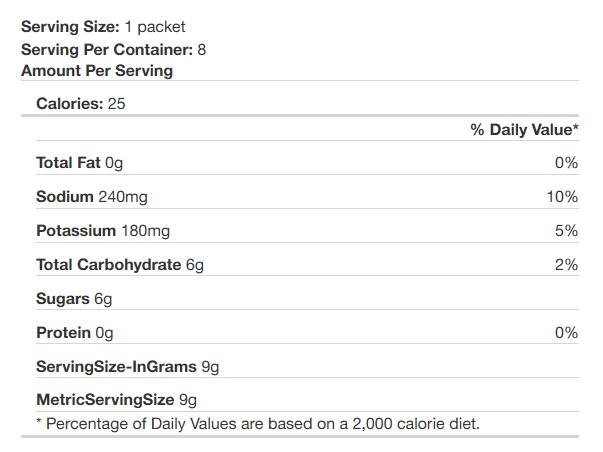603x452 pixels.
Task: Click the Serving Size 1 packet text
Action: tap(103, 27)
